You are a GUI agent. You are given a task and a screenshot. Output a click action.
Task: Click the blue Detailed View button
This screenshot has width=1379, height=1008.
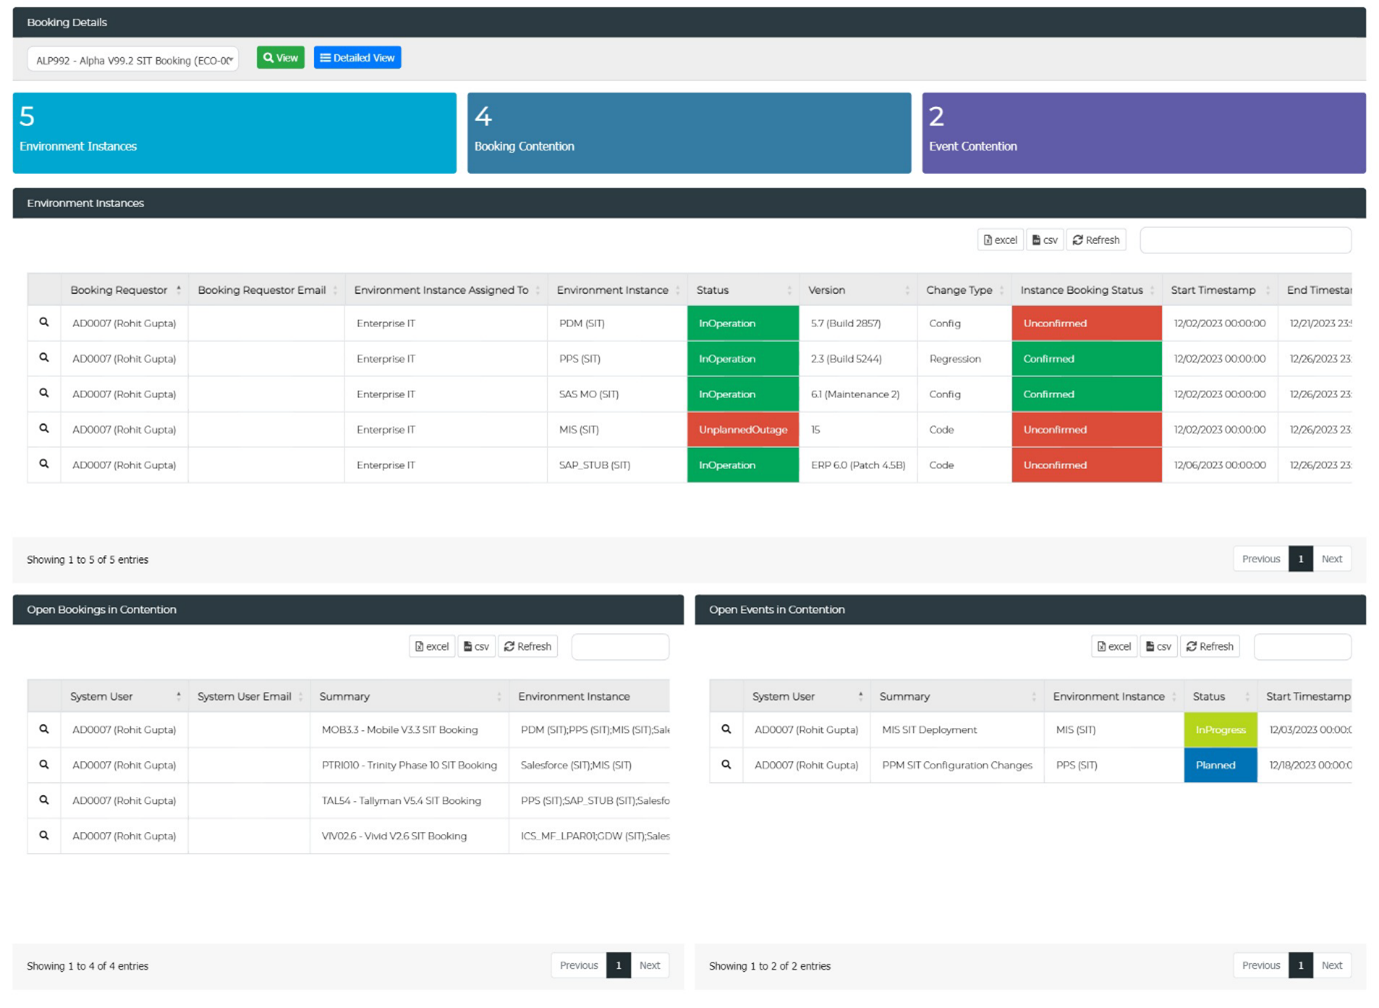357,58
